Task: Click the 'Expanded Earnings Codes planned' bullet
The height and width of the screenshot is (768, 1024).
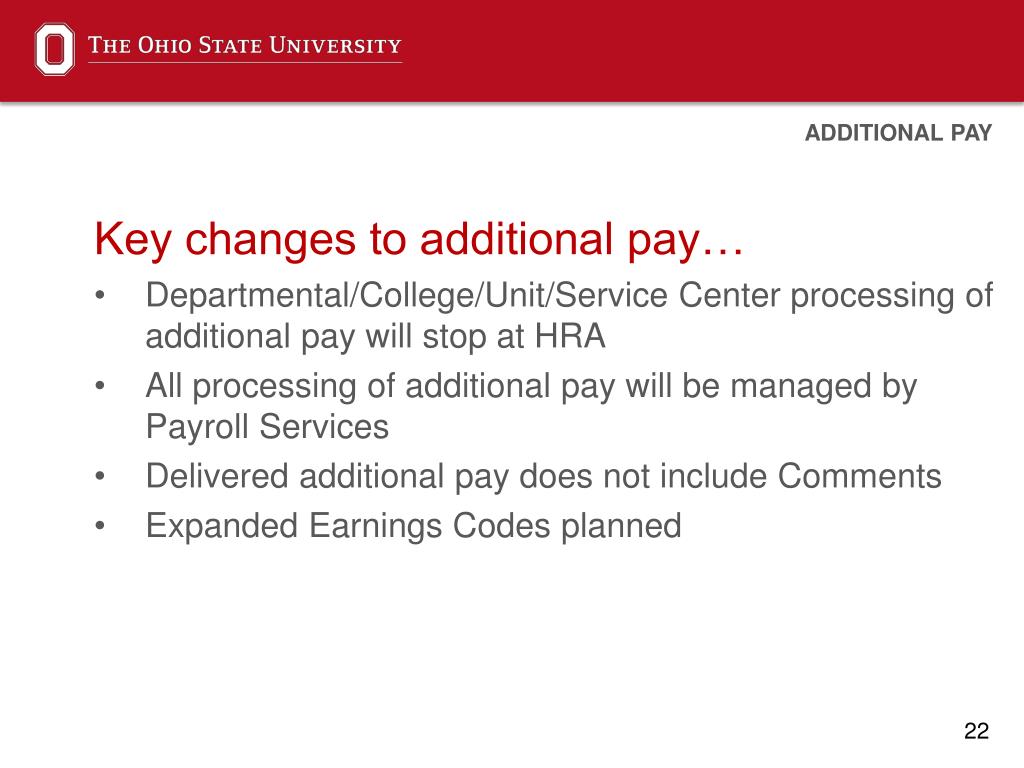Action: pos(413,526)
